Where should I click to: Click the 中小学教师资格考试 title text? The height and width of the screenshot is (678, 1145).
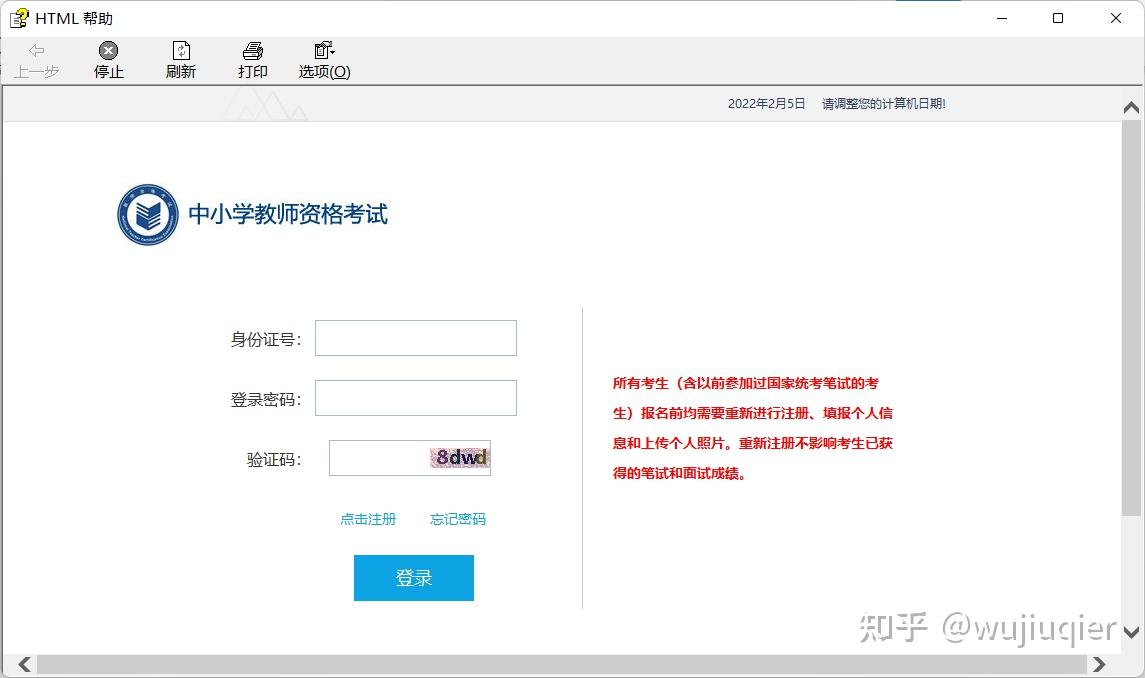click(288, 214)
